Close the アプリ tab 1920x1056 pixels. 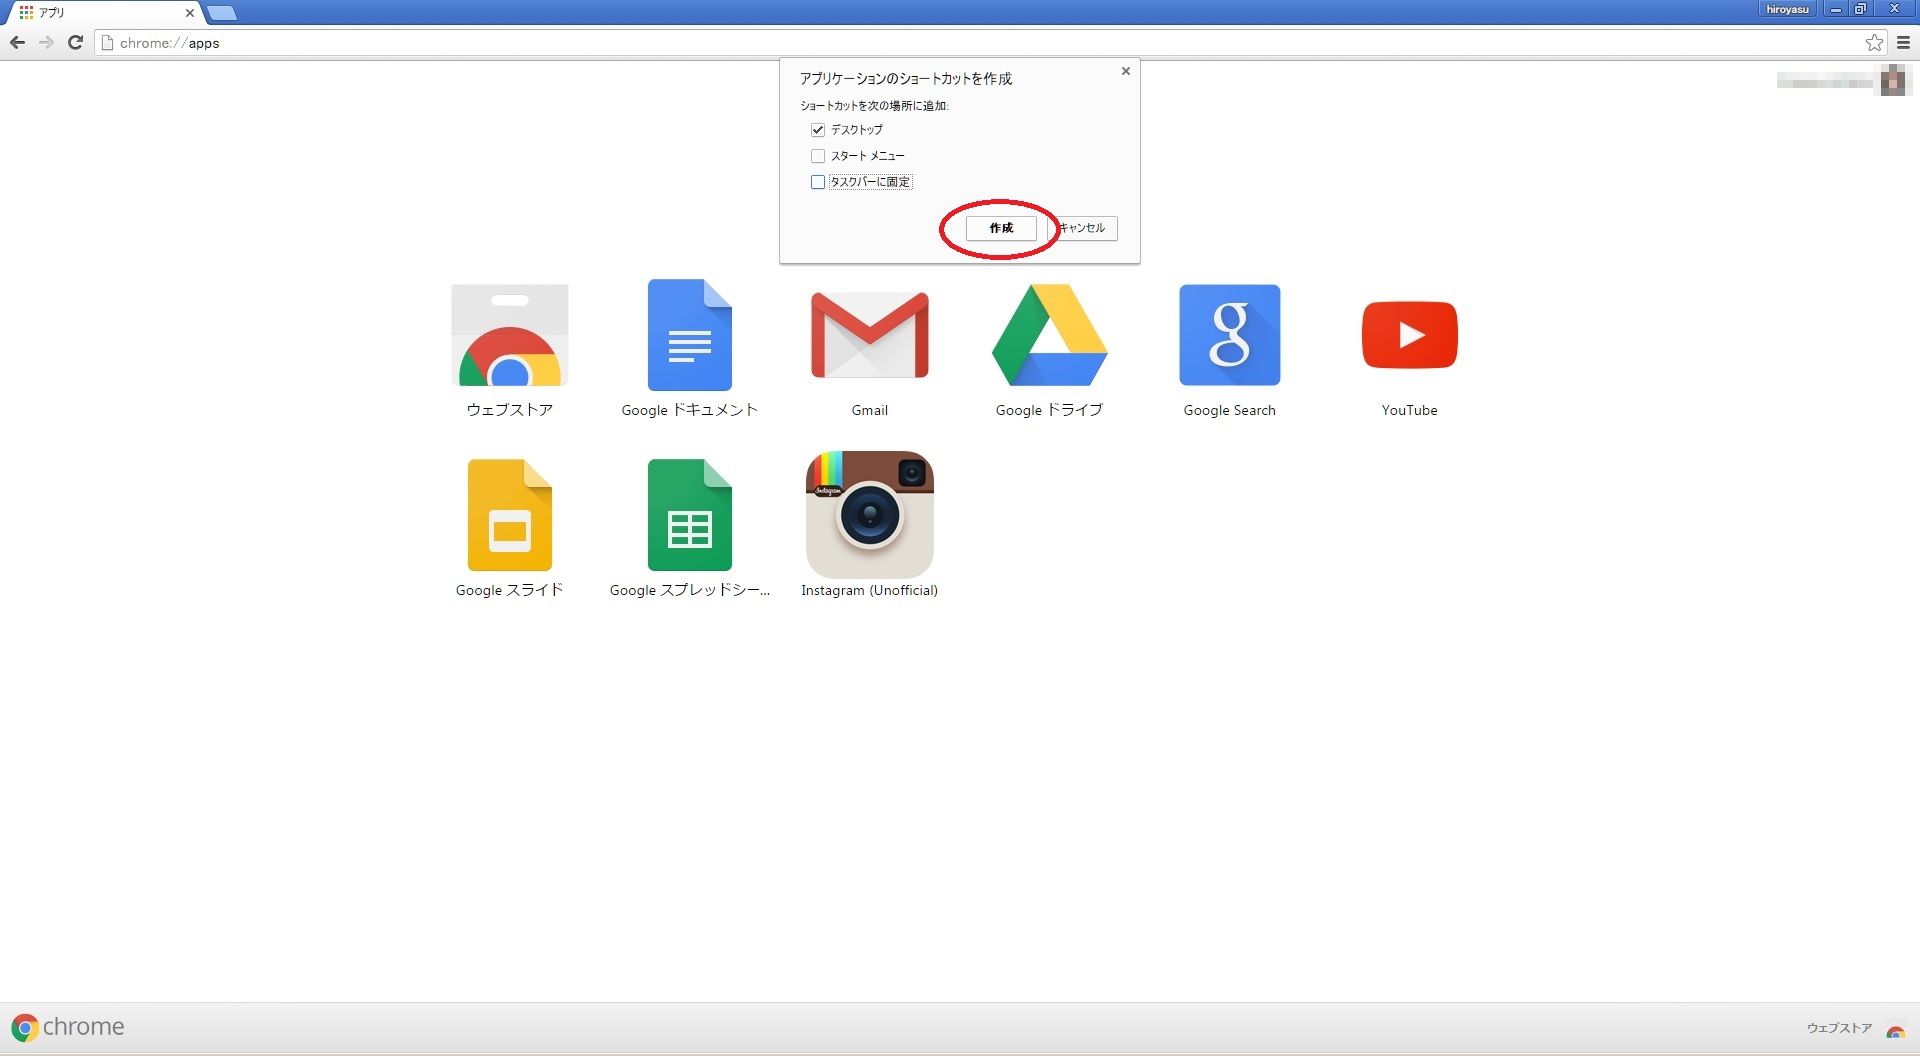pos(189,13)
